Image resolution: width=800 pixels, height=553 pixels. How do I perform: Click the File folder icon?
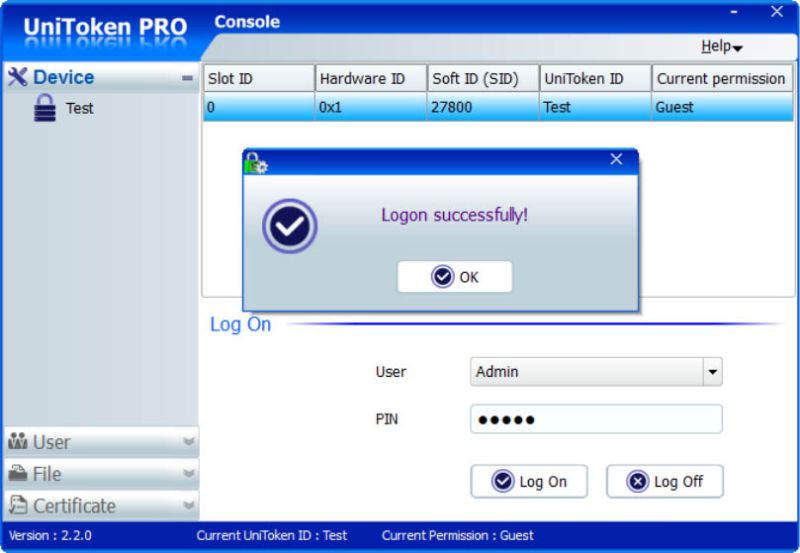pos(17,473)
